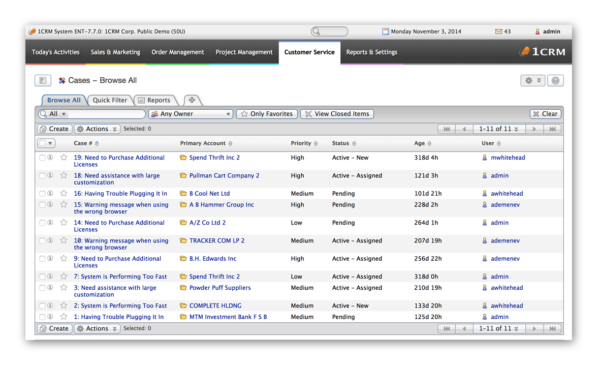Viewport: 600px width, 366px height.
Task: Tick the checkbox for case 7 row
Action: point(42,276)
